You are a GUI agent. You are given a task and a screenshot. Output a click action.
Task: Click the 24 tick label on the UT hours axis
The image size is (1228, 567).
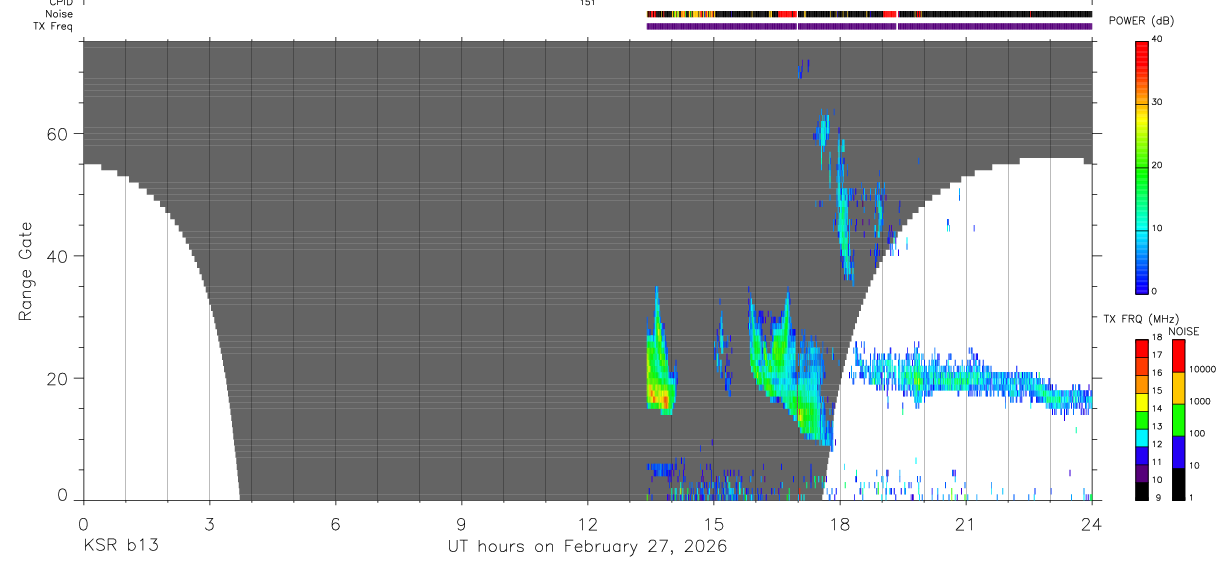click(x=1092, y=522)
